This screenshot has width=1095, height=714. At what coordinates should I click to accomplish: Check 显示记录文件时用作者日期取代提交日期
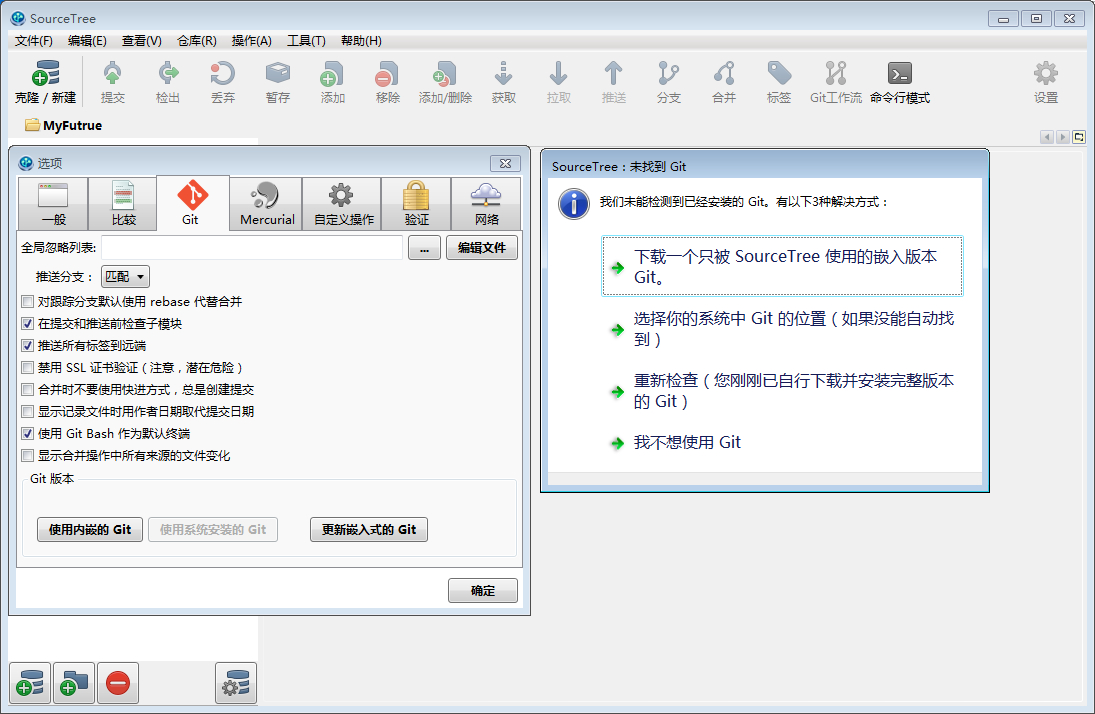coord(27,411)
